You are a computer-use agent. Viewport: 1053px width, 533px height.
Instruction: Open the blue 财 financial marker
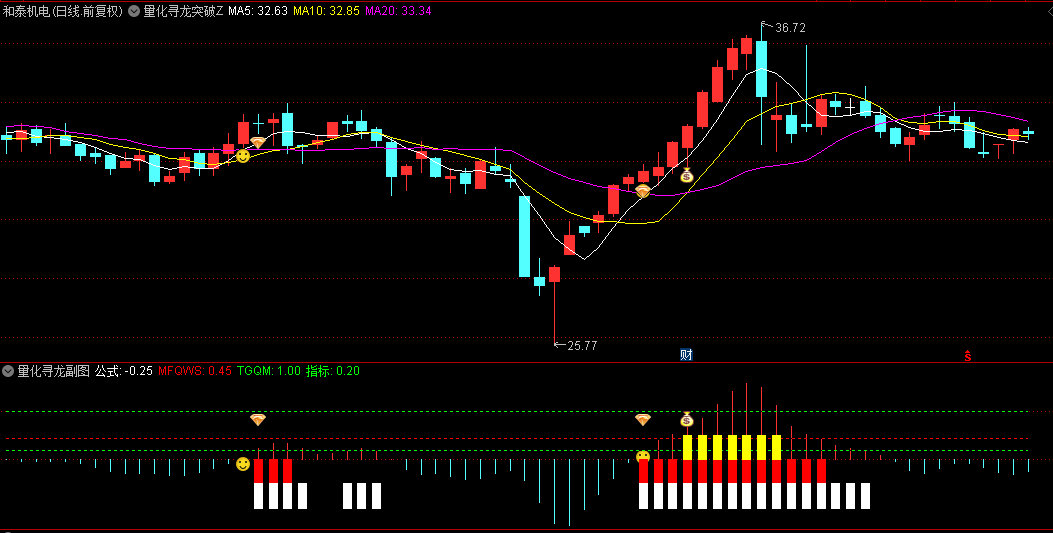(686, 355)
